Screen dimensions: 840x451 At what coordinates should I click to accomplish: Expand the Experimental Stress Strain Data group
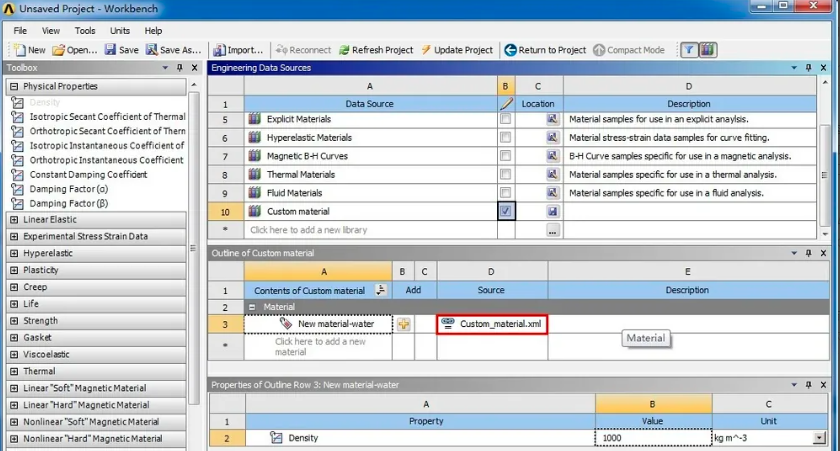point(14,236)
